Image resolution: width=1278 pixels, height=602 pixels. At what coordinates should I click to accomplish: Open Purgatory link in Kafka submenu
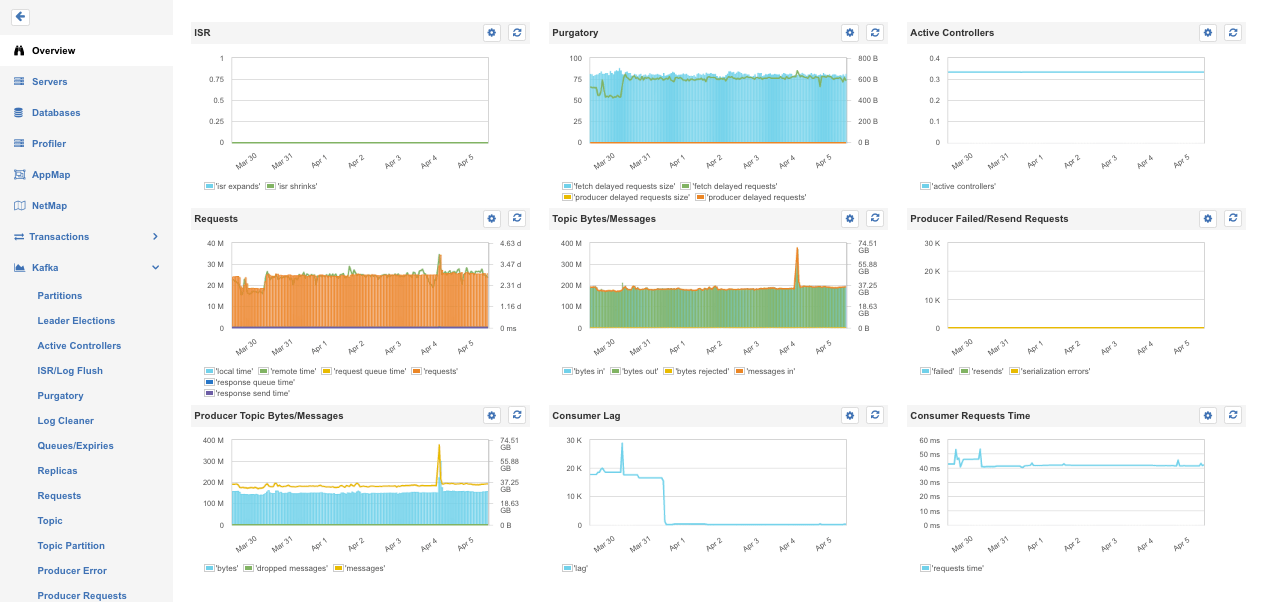pos(60,396)
